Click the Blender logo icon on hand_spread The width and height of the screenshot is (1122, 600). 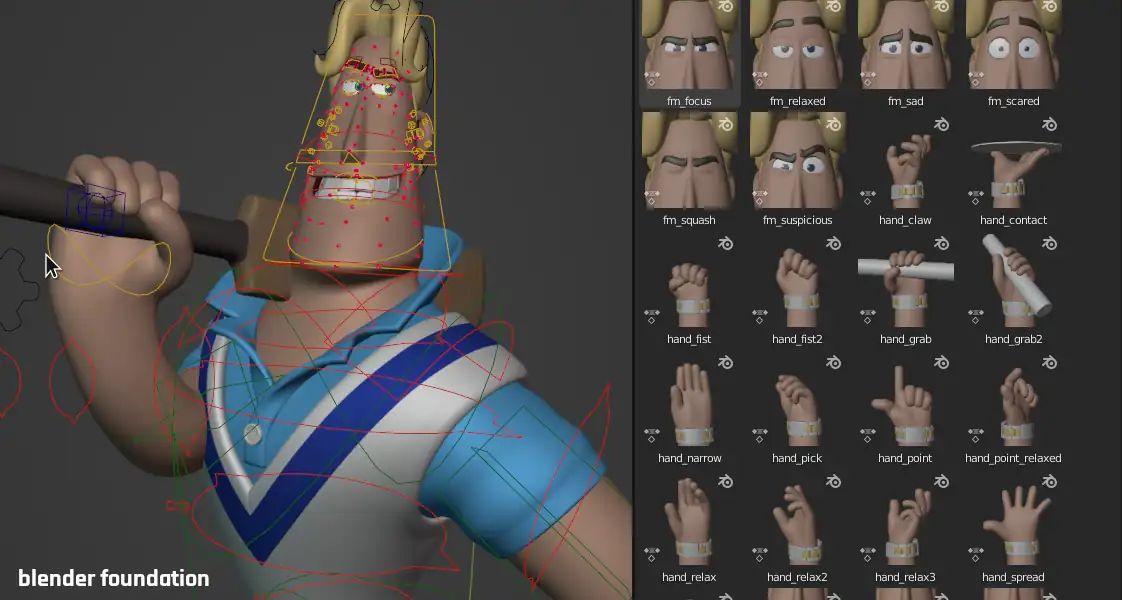point(1050,482)
